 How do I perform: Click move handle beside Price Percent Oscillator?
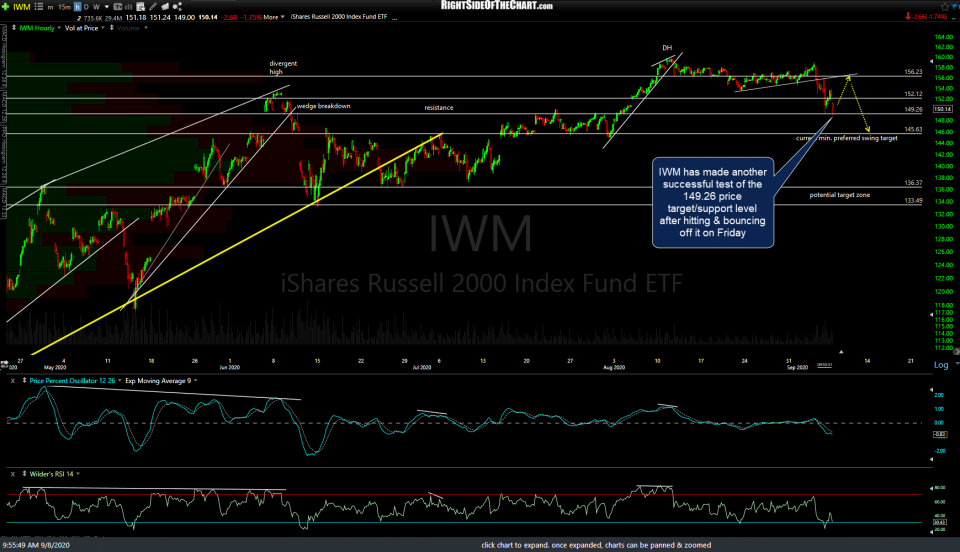24,381
